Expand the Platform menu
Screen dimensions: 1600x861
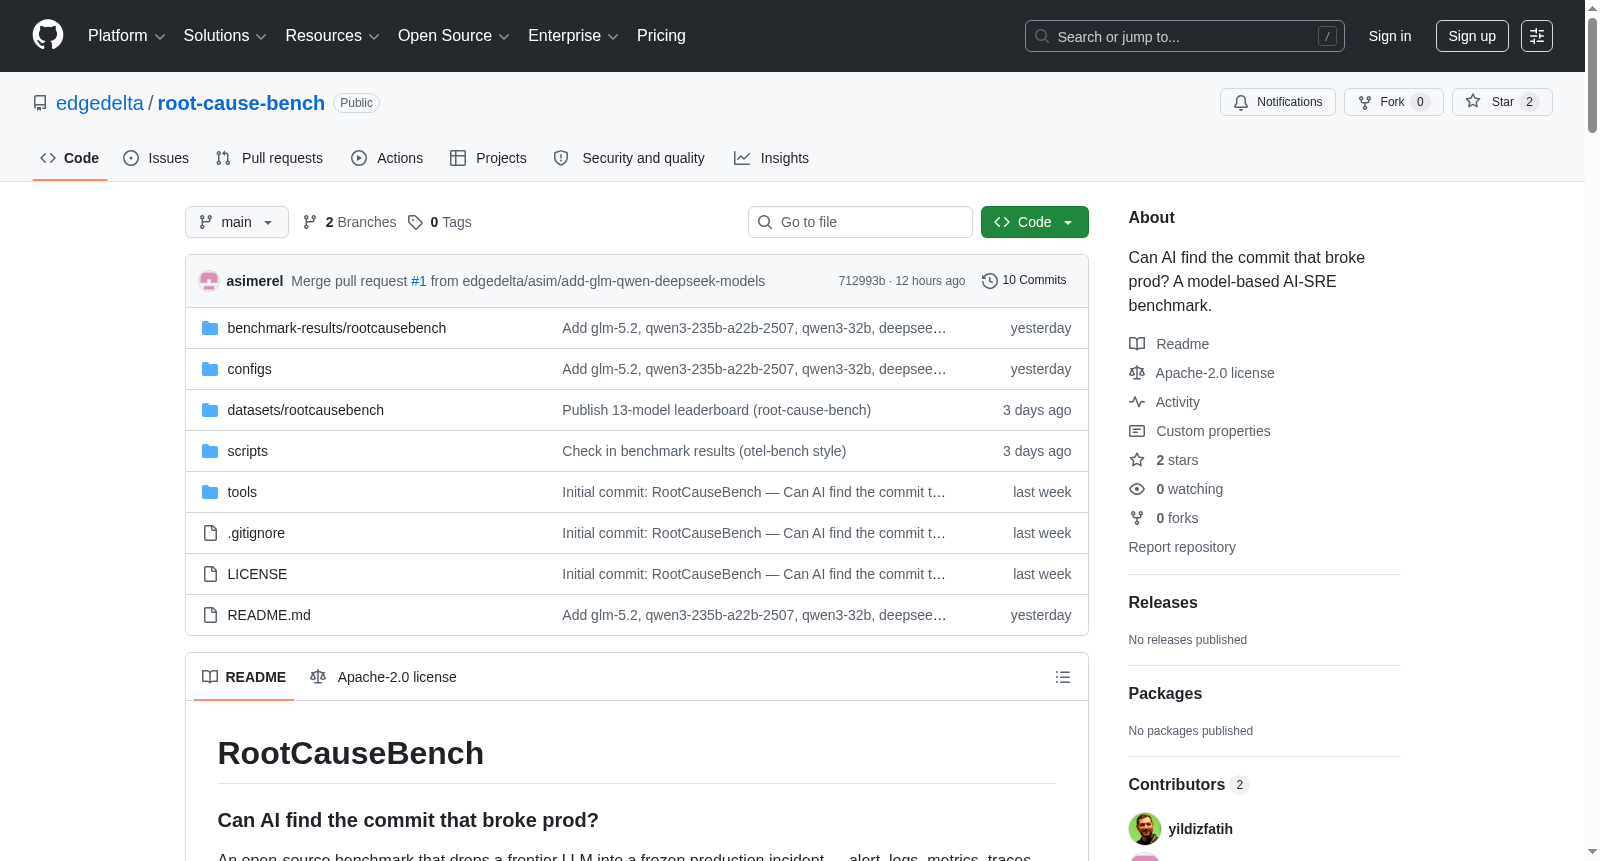(127, 36)
